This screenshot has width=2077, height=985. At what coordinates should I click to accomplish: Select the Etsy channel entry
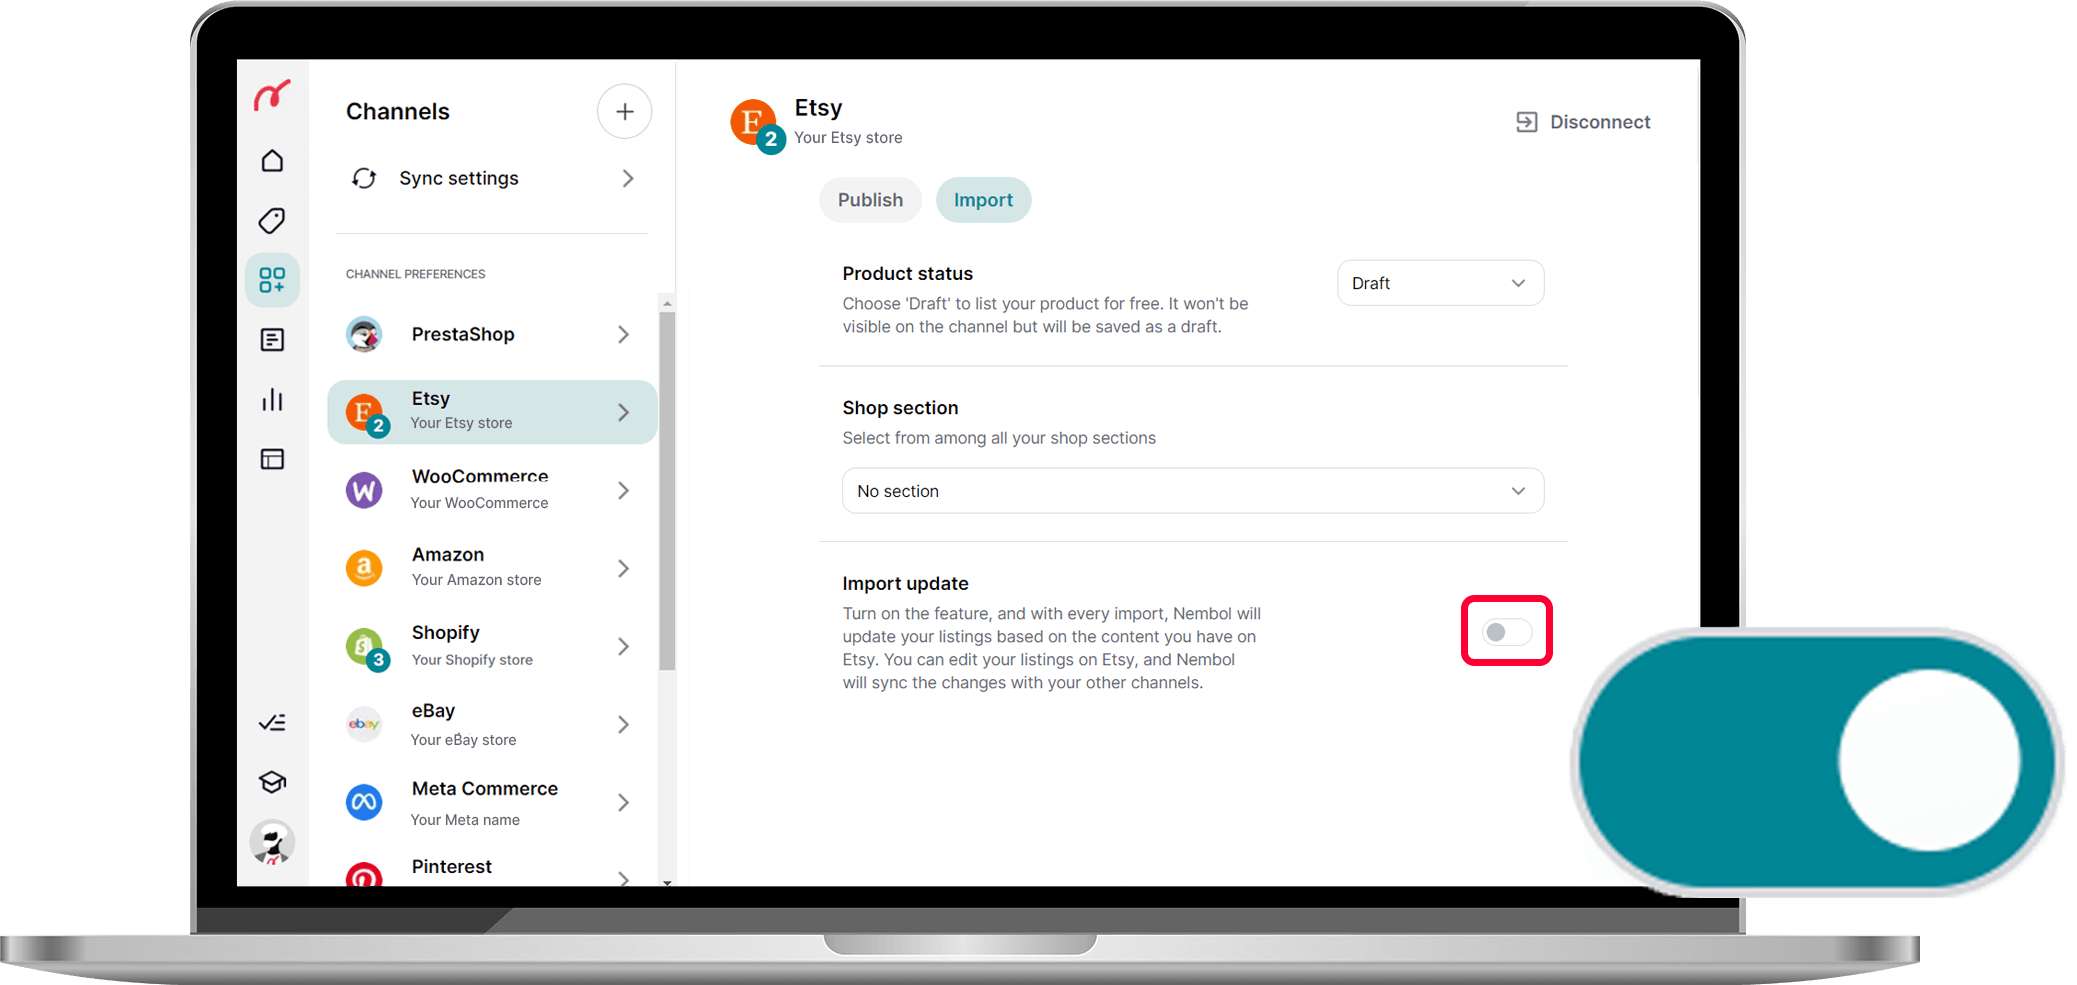(492, 412)
